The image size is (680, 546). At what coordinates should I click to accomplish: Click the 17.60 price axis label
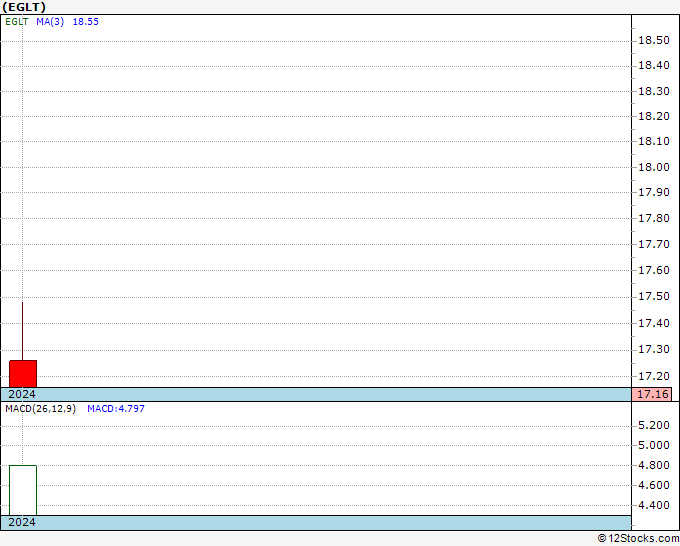coord(654,270)
